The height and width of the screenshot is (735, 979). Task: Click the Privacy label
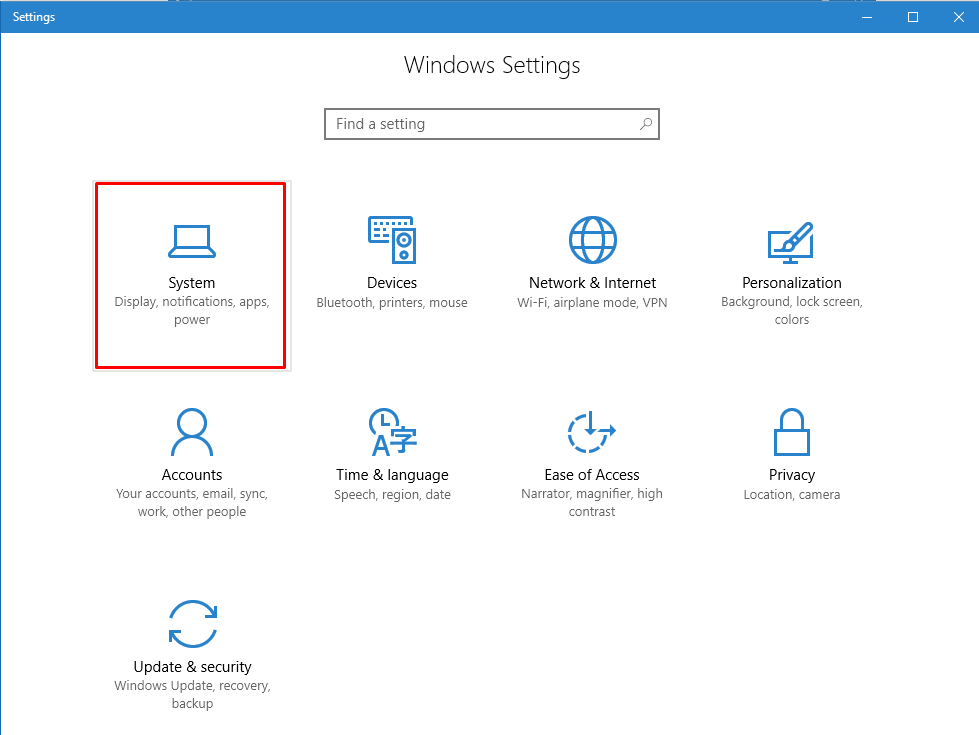792,475
